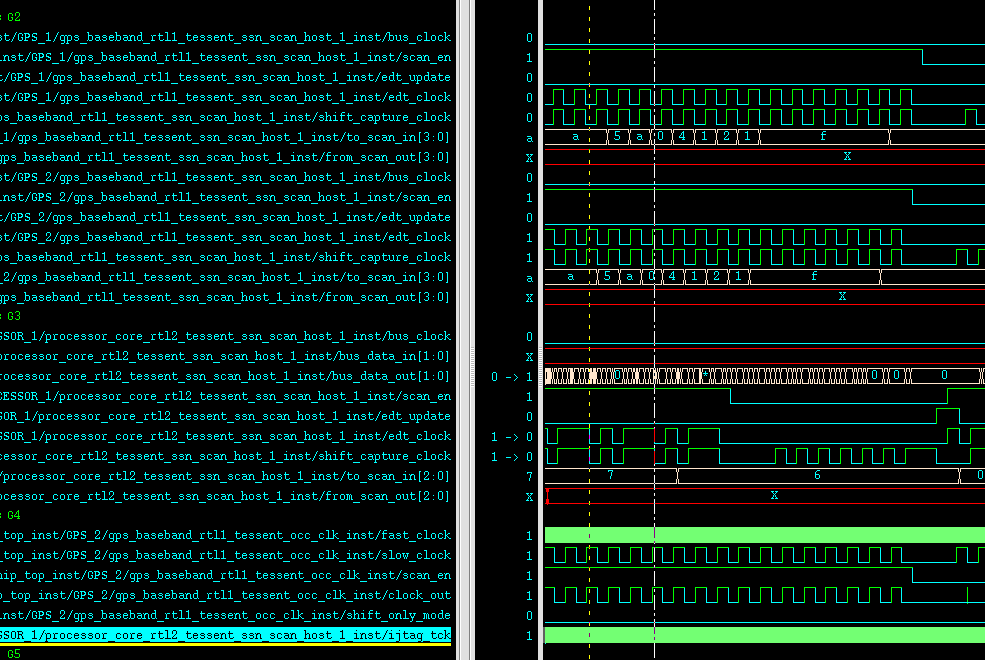985x660 pixels.
Task: Collapse the G4 signal group header
Action: click(x=12, y=515)
